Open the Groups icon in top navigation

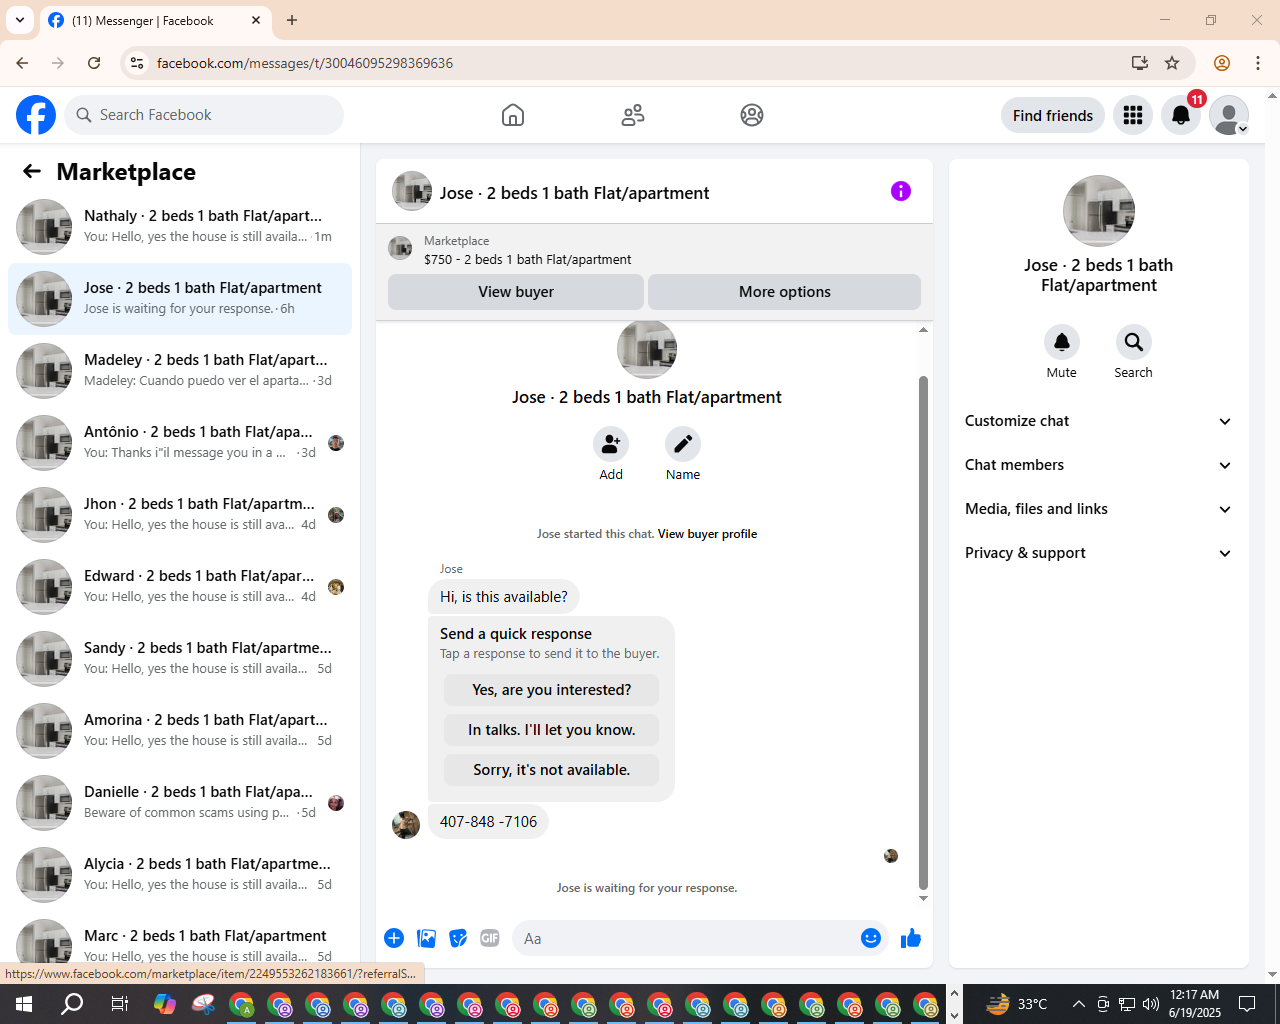(752, 115)
